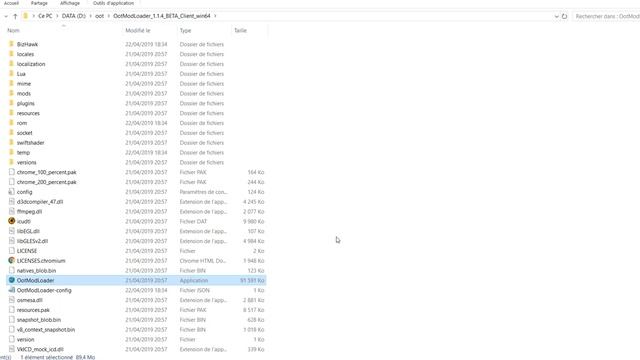This screenshot has height=360, width=640.
Task: Select the mods folder icon
Action: click(11, 93)
